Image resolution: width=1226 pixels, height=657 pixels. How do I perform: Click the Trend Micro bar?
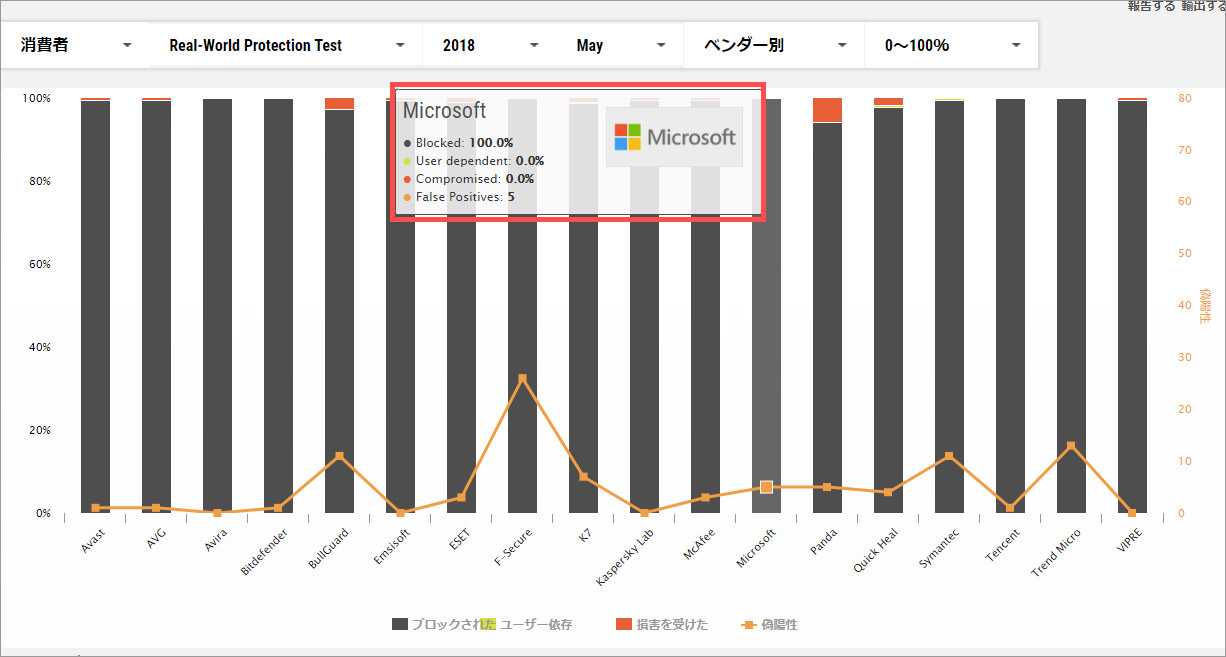[1071, 306]
